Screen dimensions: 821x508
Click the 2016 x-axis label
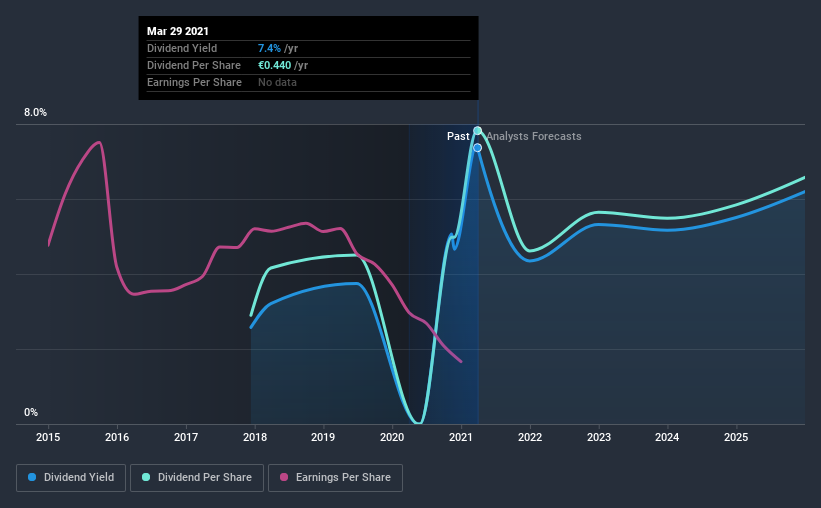(x=117, y=437)
